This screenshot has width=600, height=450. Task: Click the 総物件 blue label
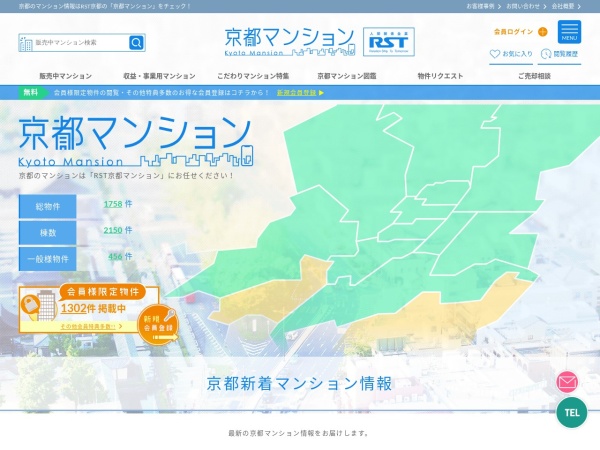tap(47, 207)
